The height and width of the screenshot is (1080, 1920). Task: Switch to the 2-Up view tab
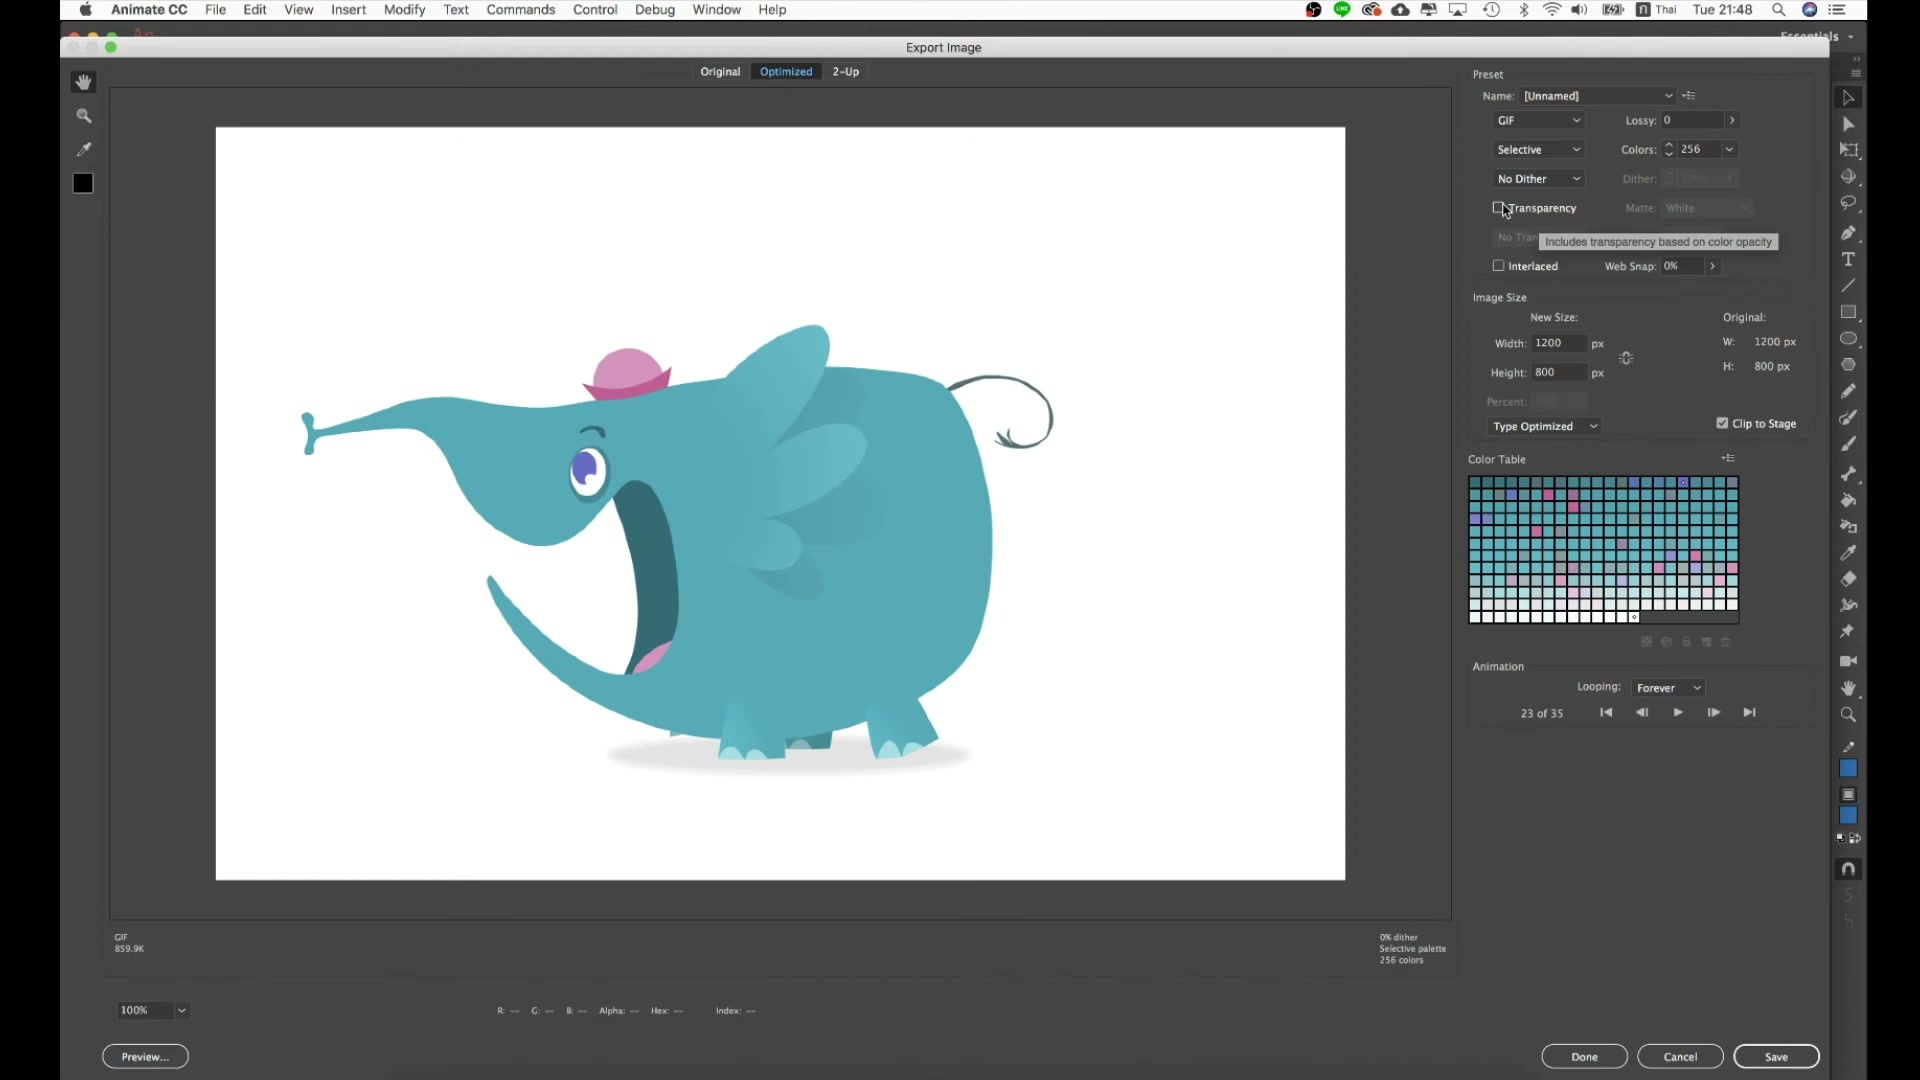coord(846,72)
